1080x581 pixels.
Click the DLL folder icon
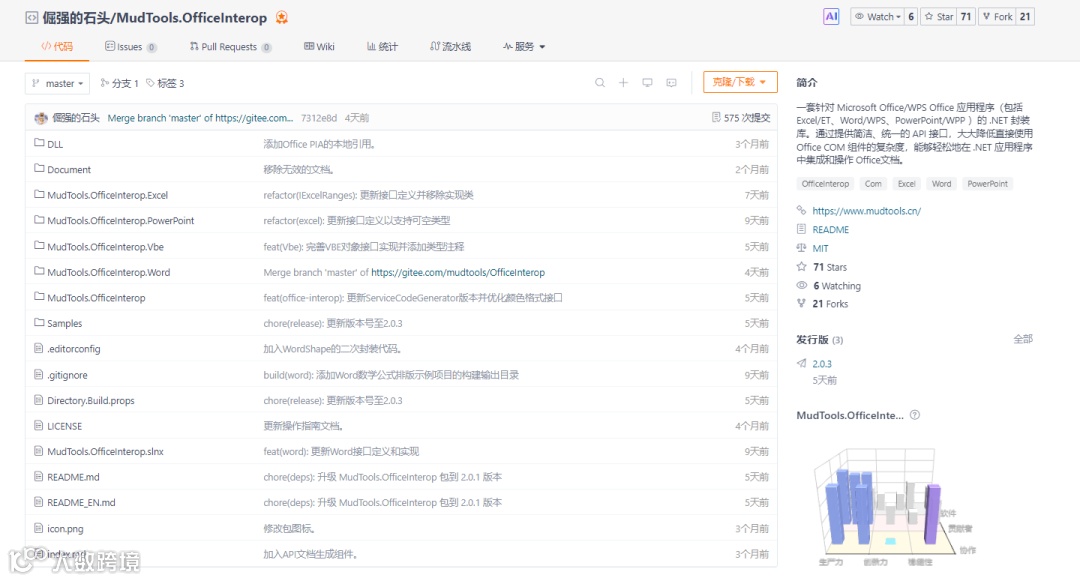[39, 143]
